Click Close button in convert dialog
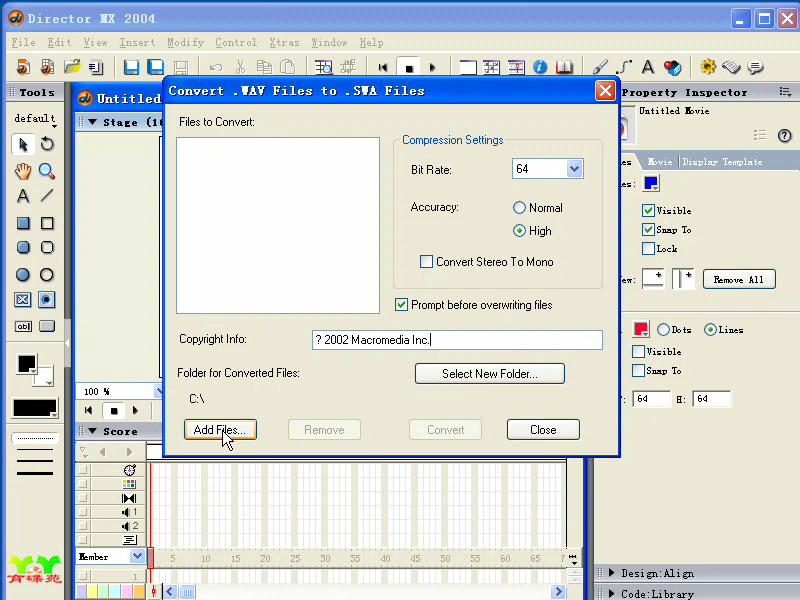The image size is (800, 600). pos(543,430)
